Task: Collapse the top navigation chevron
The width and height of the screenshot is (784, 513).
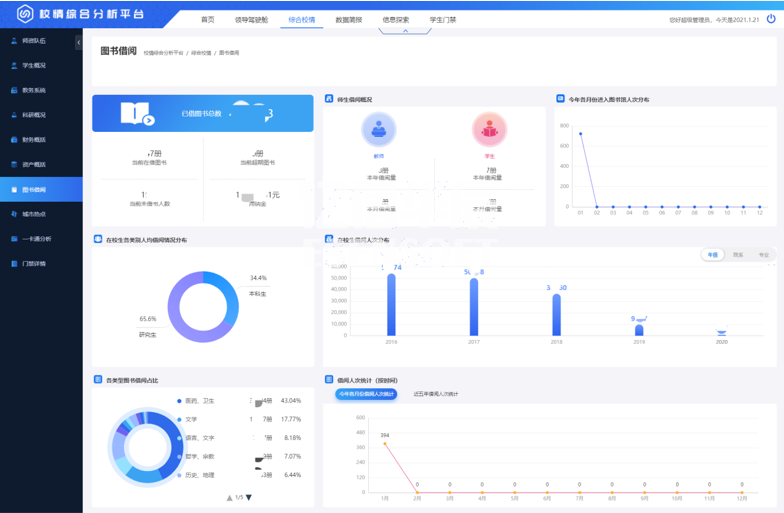Action: (405, 31)
